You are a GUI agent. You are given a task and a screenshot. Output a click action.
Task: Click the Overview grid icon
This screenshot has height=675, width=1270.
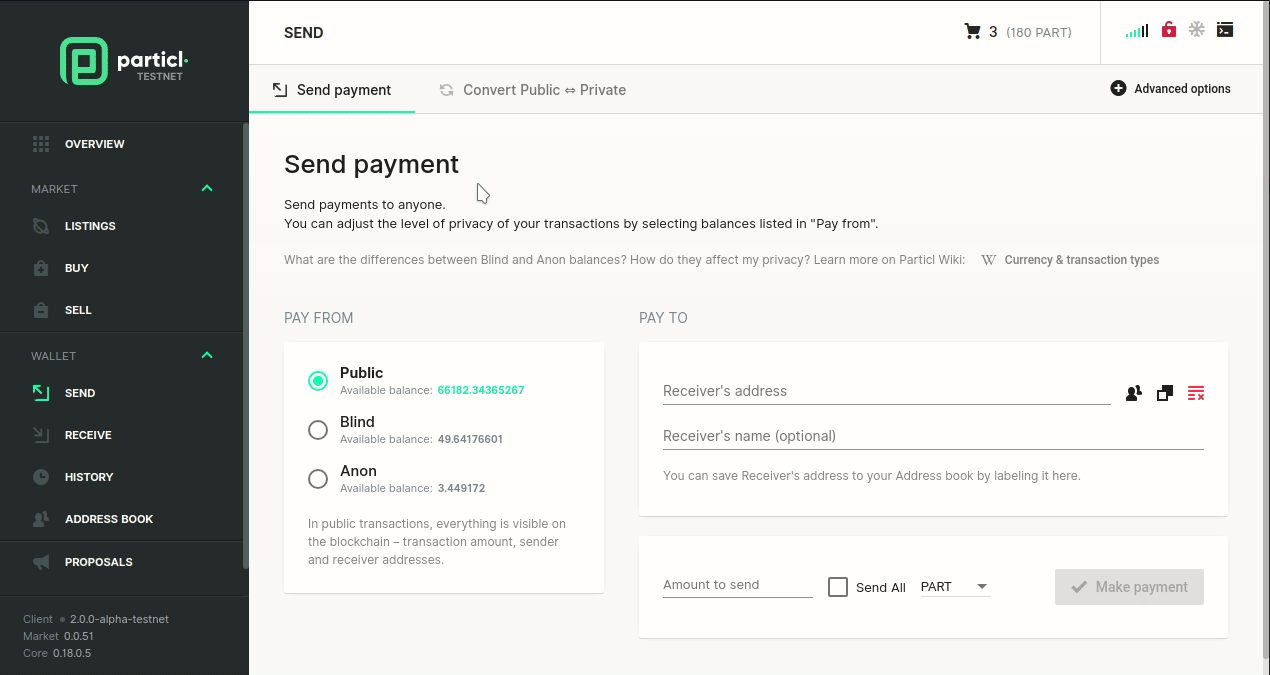[x=41, y=144]
